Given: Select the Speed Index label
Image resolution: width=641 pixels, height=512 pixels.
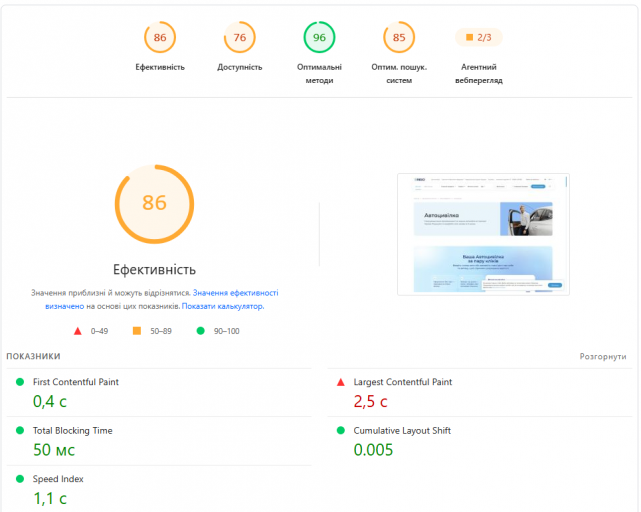Looking at the screenshot, I should tap(58, 479).
